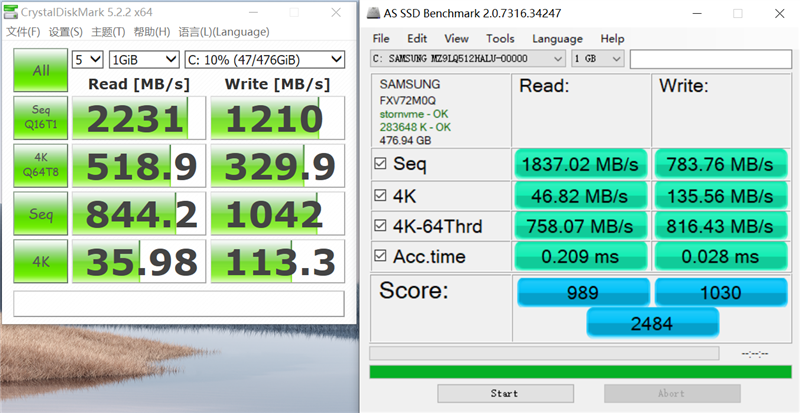Close the AS SSD Benchmark window
800x413 pixels.
780,14
